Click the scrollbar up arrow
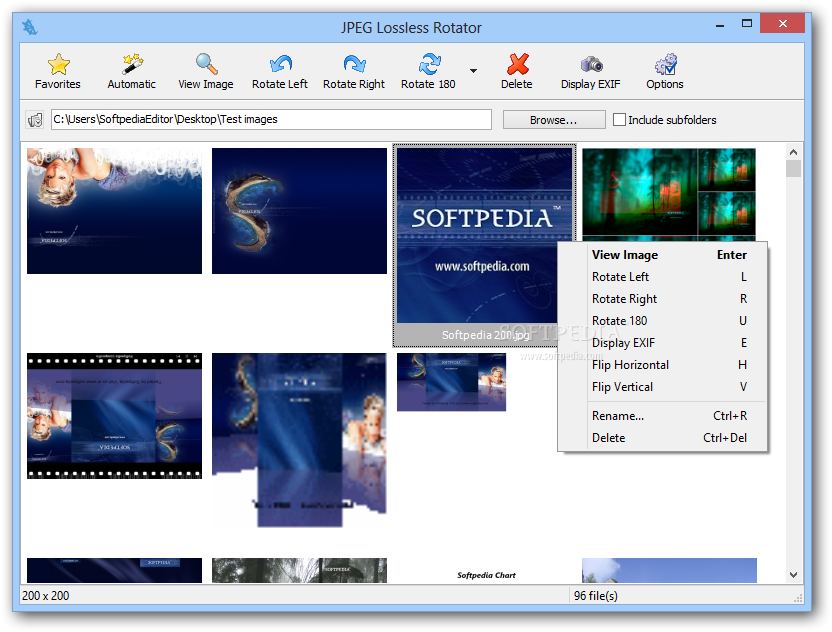832x632 pixels. (x=794, y=152)
